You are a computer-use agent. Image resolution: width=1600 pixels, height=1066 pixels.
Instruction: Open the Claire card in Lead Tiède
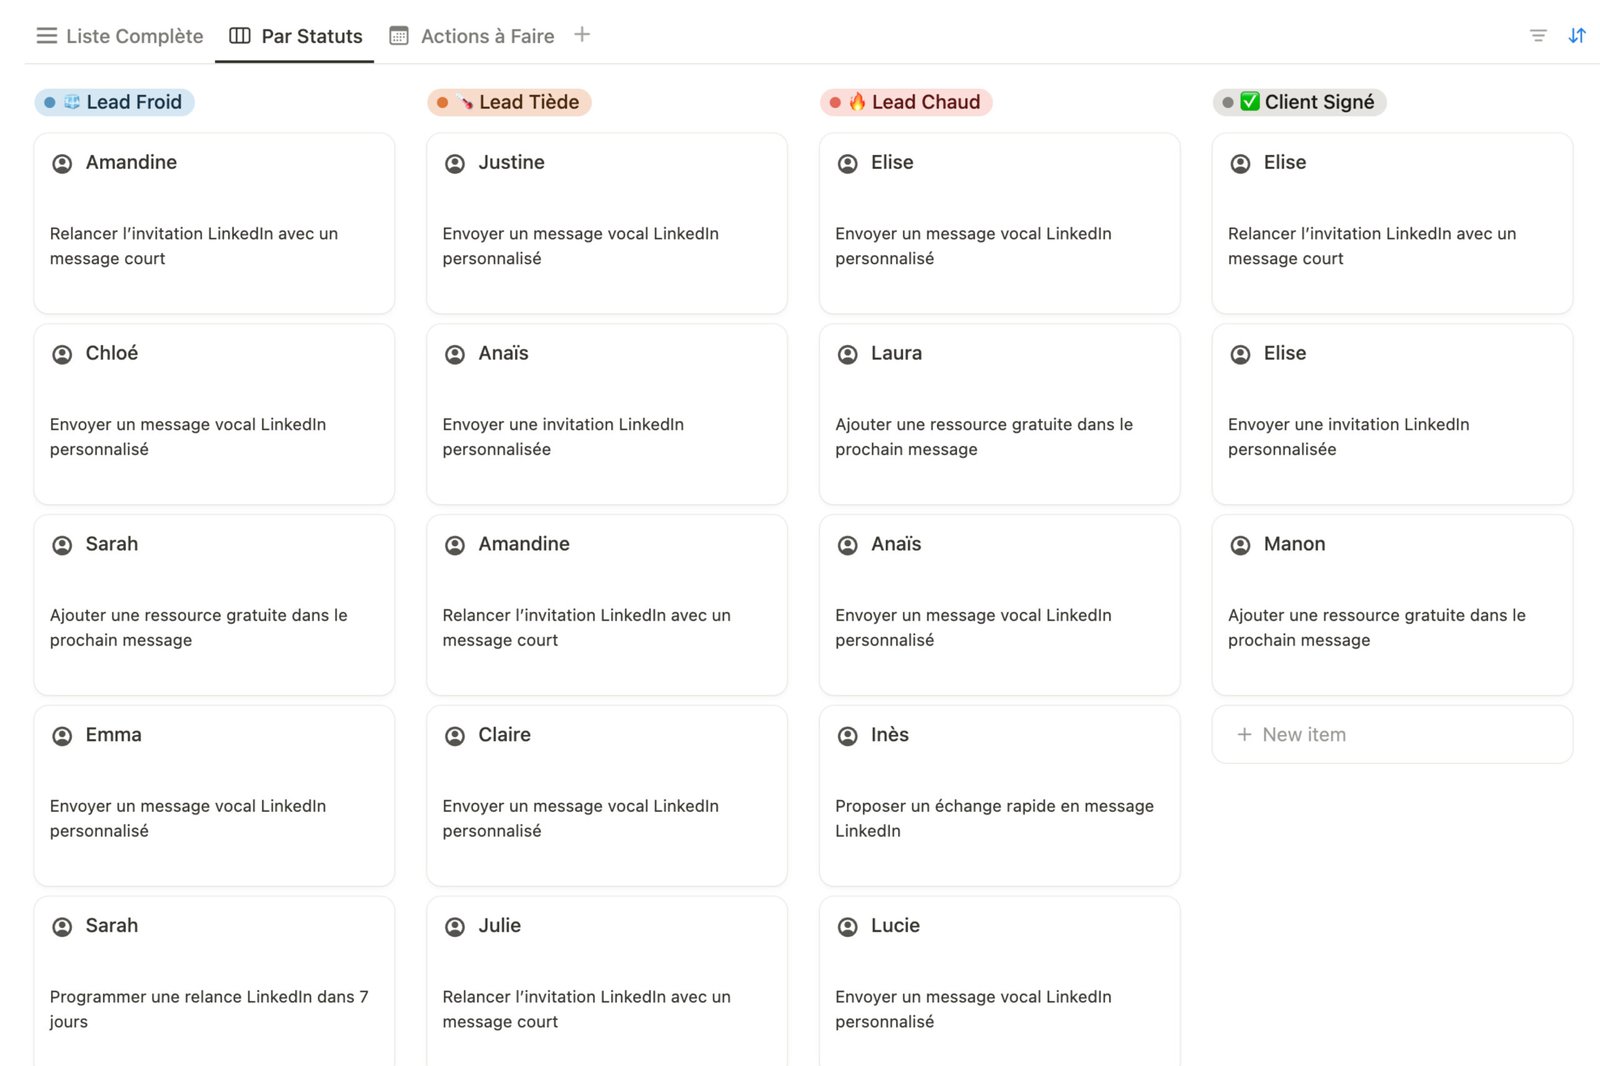click(607, 796)
